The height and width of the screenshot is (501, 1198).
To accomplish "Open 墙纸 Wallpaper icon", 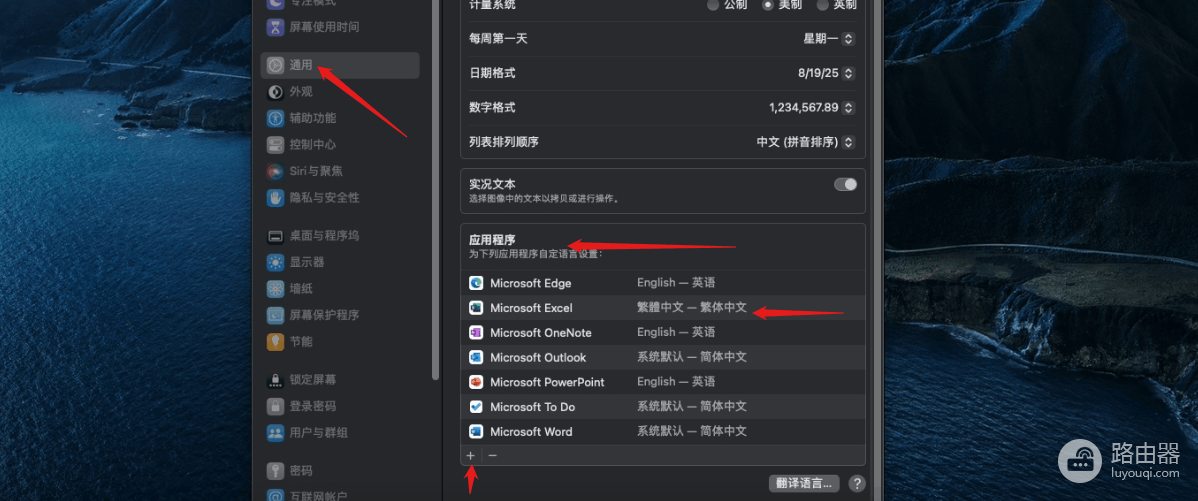I will tap(275, 289).
